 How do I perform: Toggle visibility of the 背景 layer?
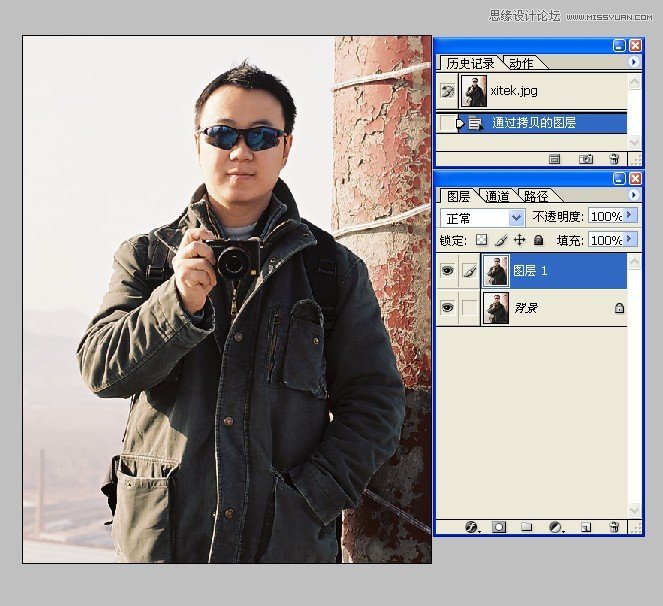(447, 309)
